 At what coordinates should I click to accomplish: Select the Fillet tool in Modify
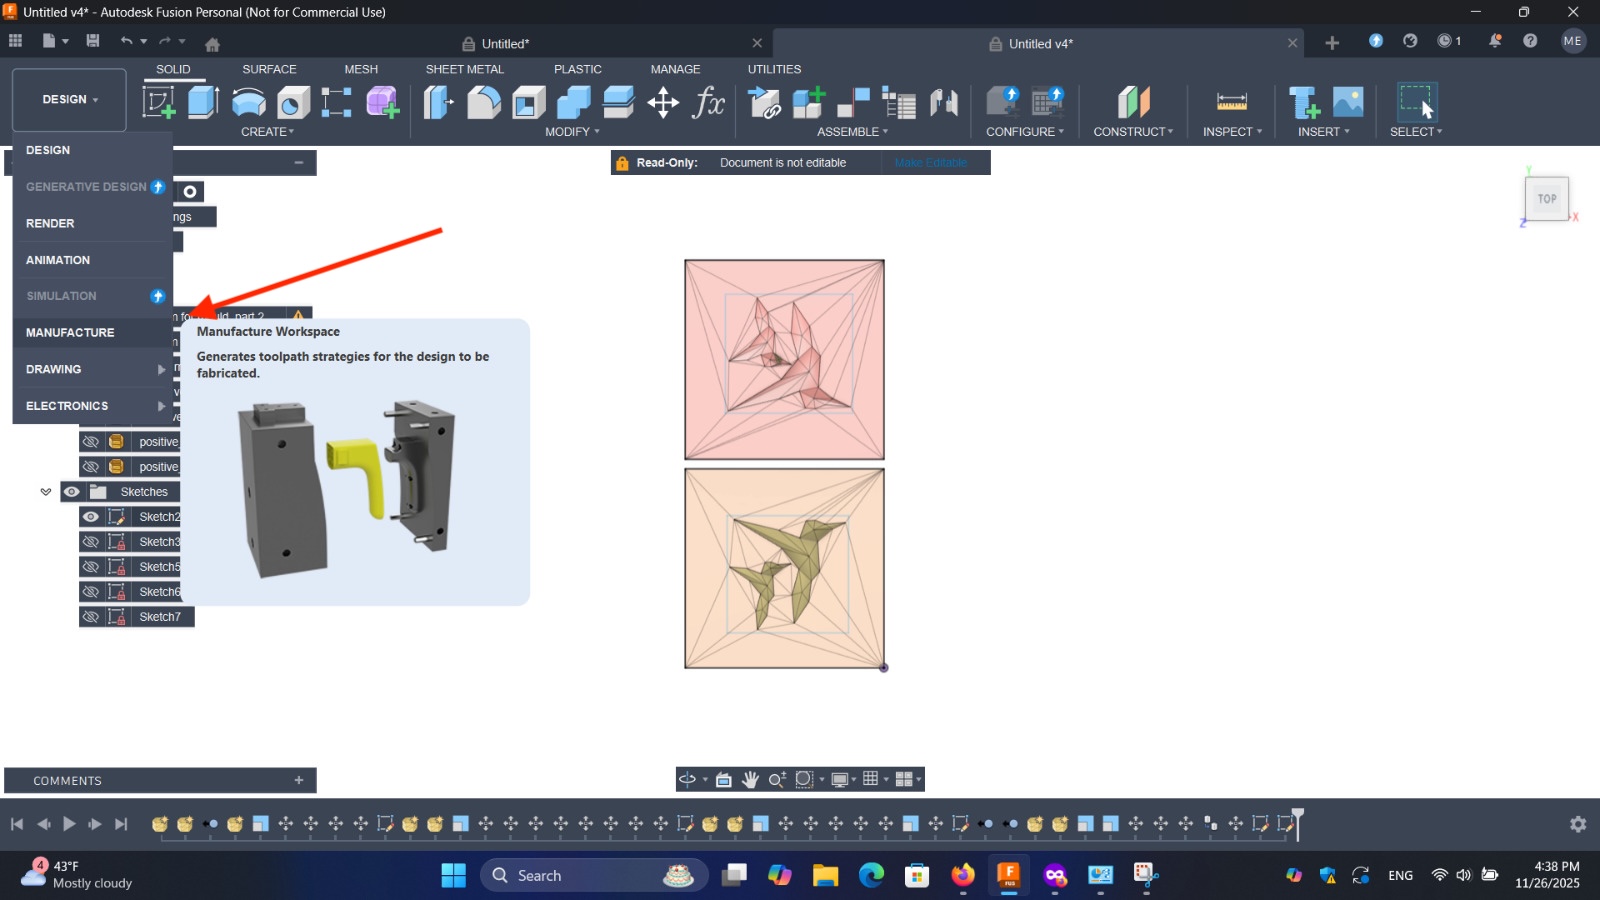click(x=484, y=102)
